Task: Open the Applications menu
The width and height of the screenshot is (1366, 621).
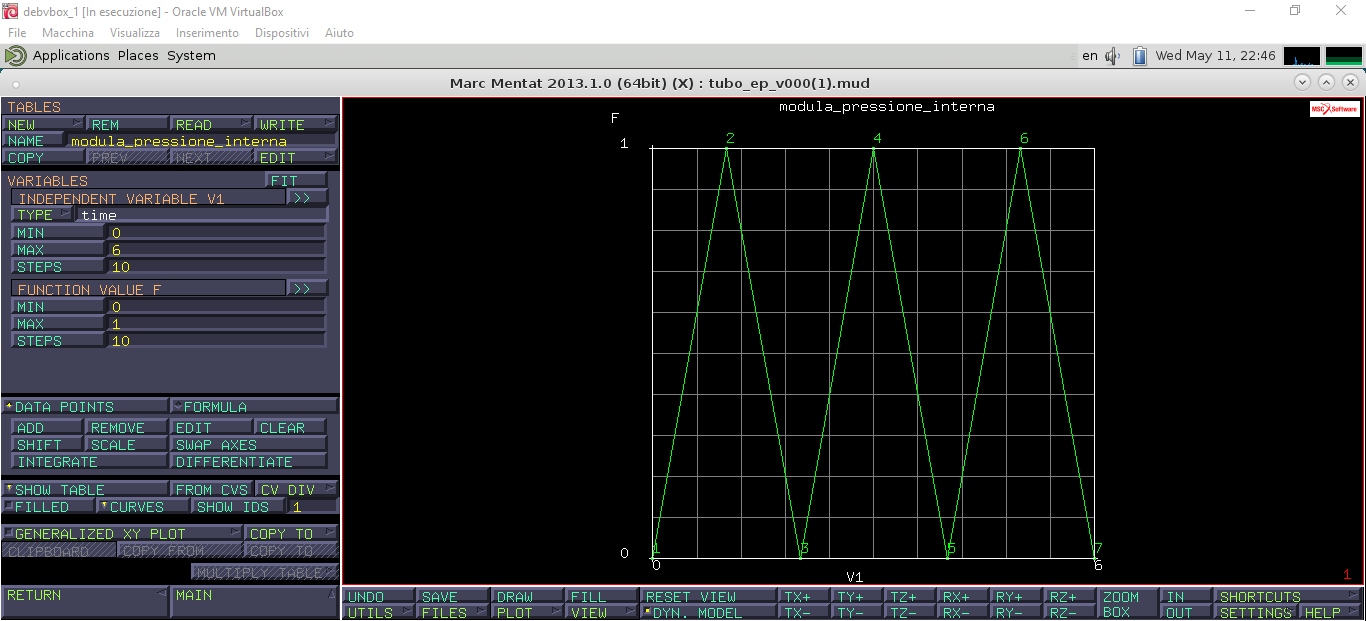Action: [70, 56]
